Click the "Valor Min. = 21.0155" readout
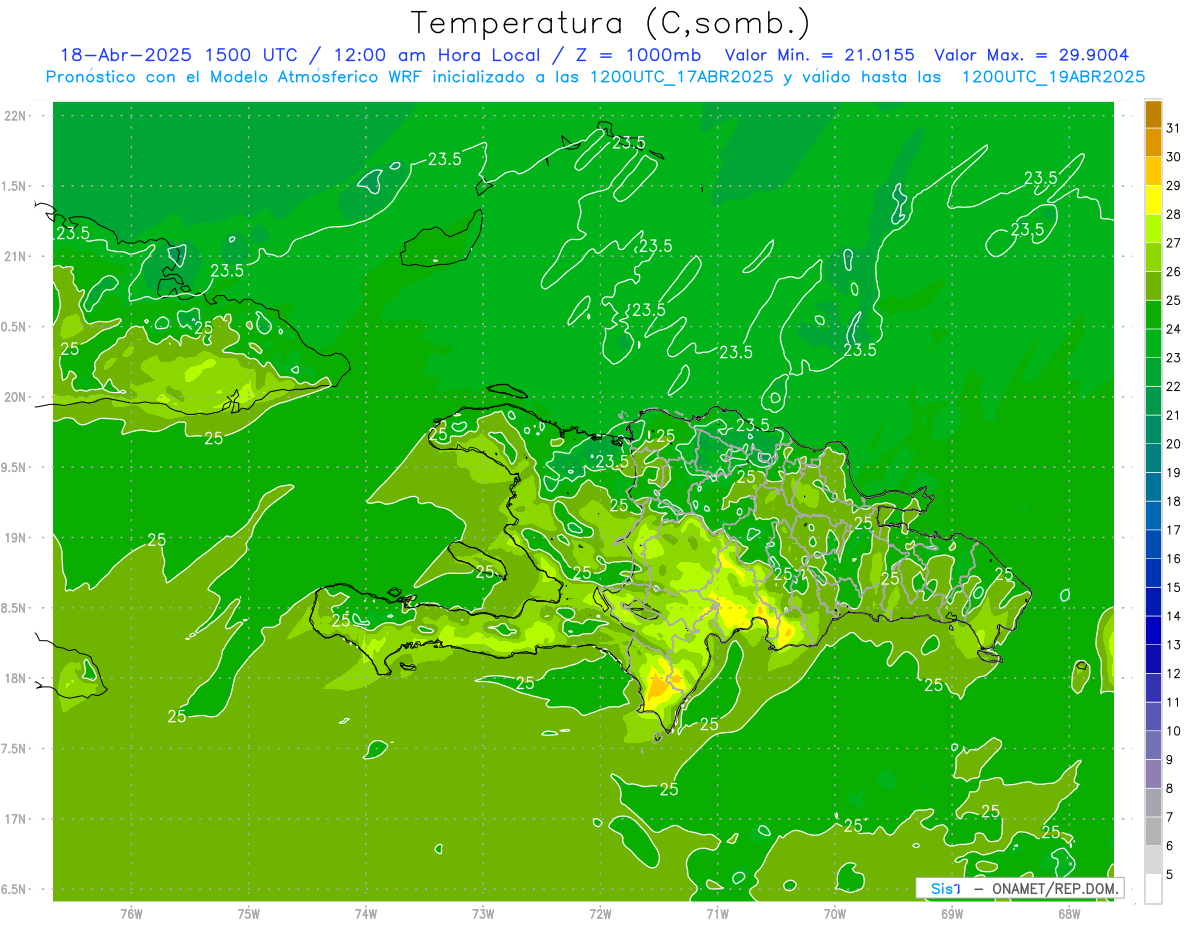The width and height of the screenshot is (1200, 927). 819,55
